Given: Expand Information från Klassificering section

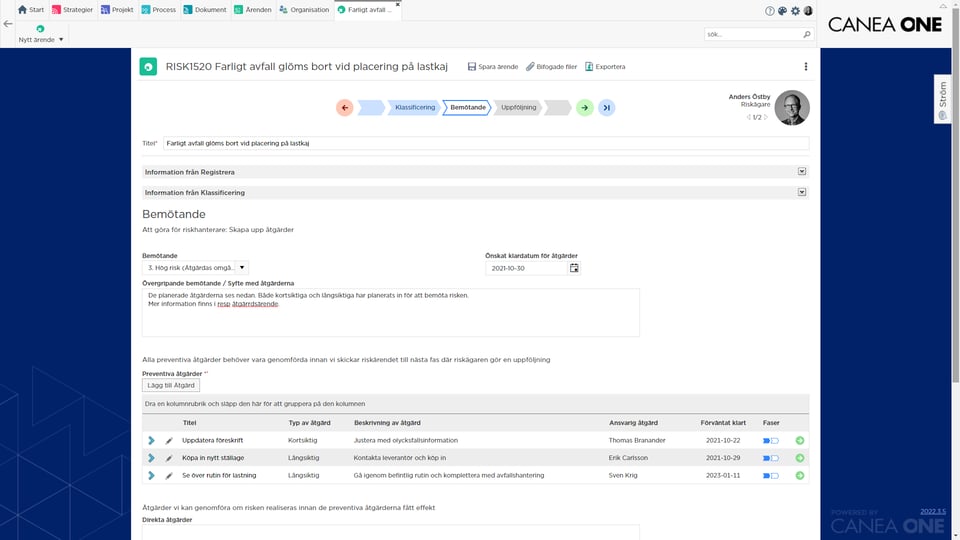Looking at the screenshot, I should (802, 192).
